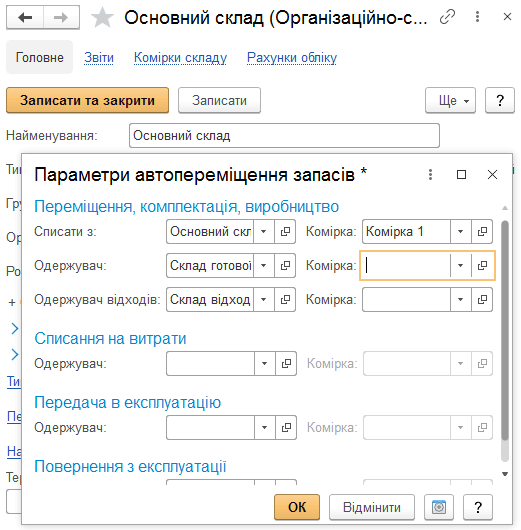The width and height of the screenshot is (521, 530).
Task: Click Переміщення, комплектація, виробництво heading
Action: (186, 206)
